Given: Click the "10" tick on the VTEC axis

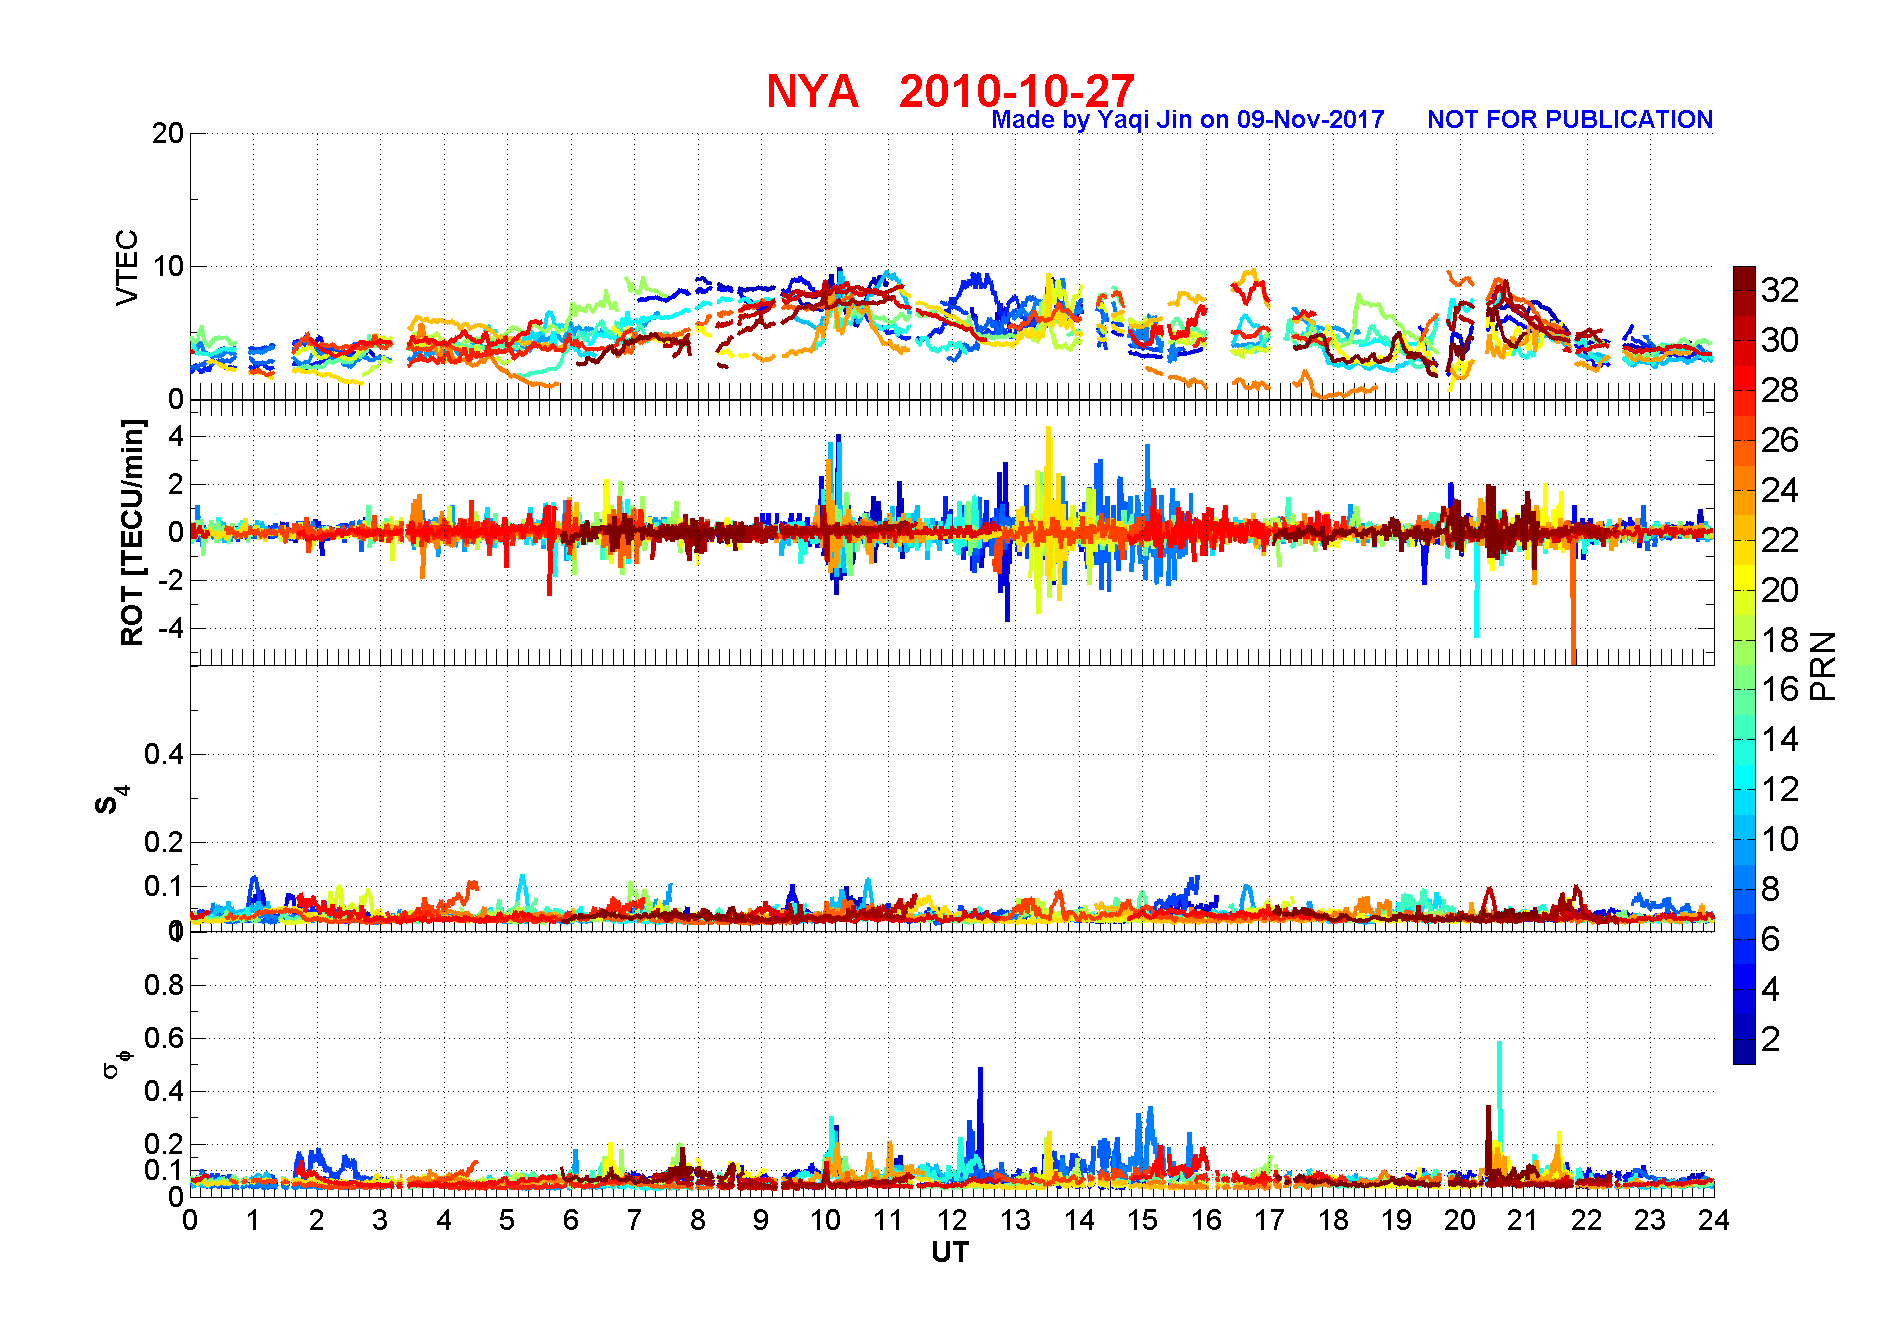Looking at the screenshot, I should coord(168,266).
